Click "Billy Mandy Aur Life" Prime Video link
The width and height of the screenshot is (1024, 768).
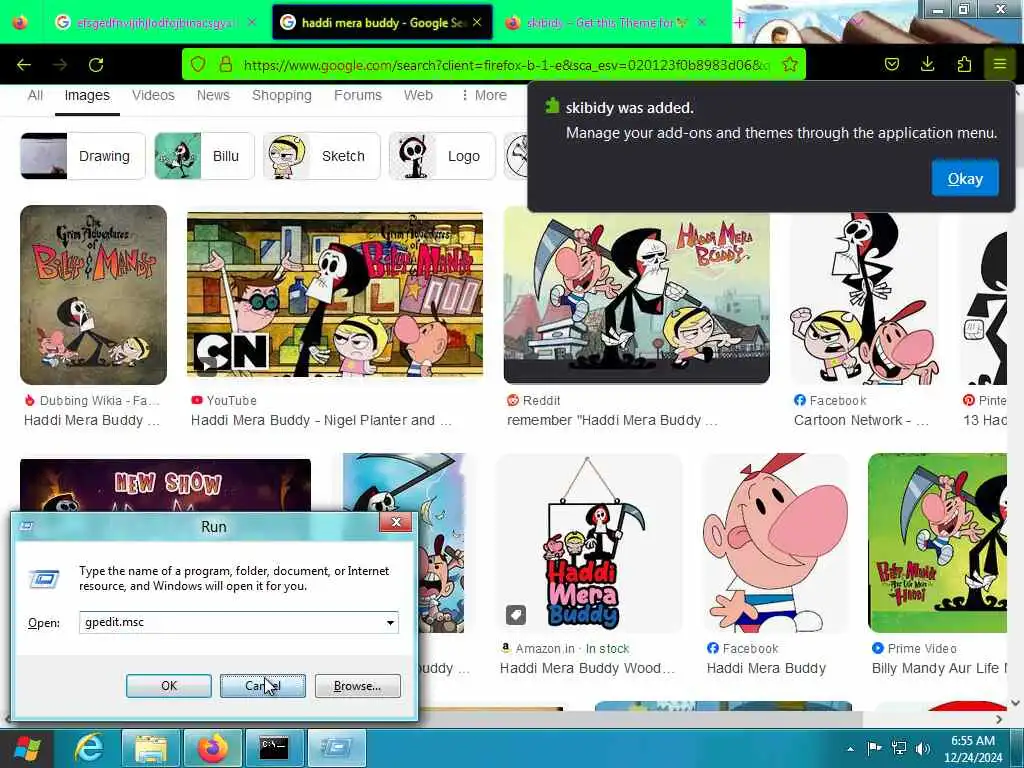pyautogui.click(x=939, y=669)
